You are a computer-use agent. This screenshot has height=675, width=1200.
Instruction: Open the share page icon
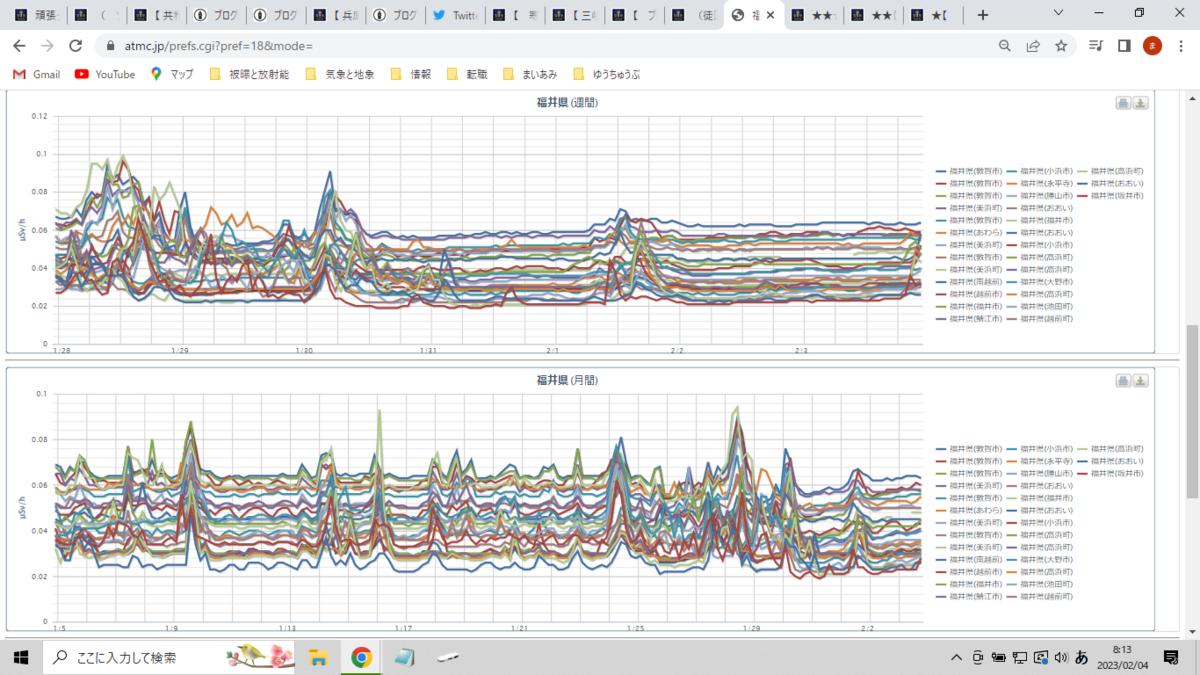coord(1033,46)
